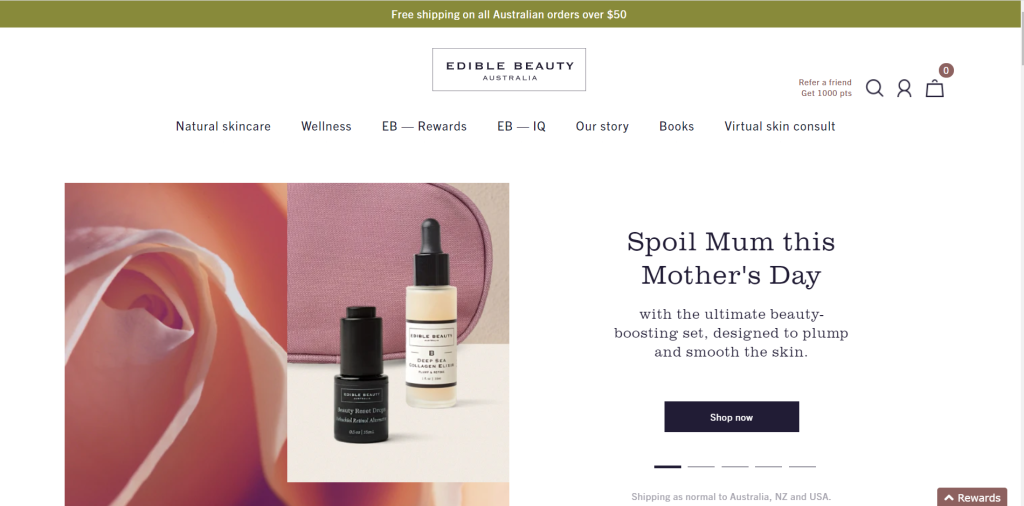Open the EB — IQ menu item
Image resolution: width=1024 pixels, height=506 pixels.
coord(521,127)
